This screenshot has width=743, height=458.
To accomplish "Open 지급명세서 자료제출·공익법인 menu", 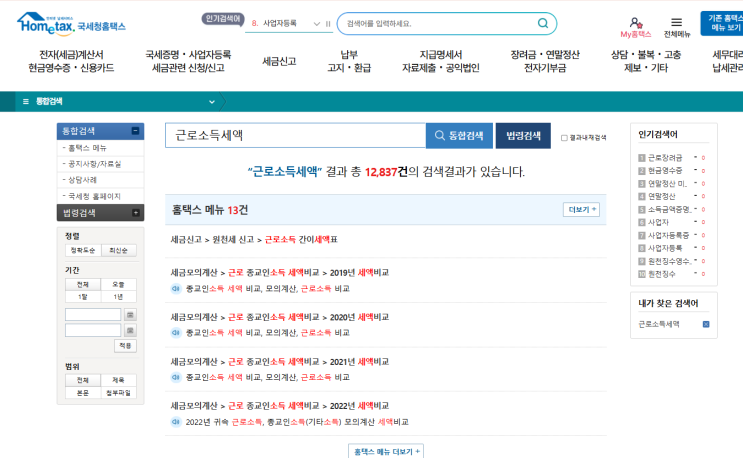I will tap(441, 61).
